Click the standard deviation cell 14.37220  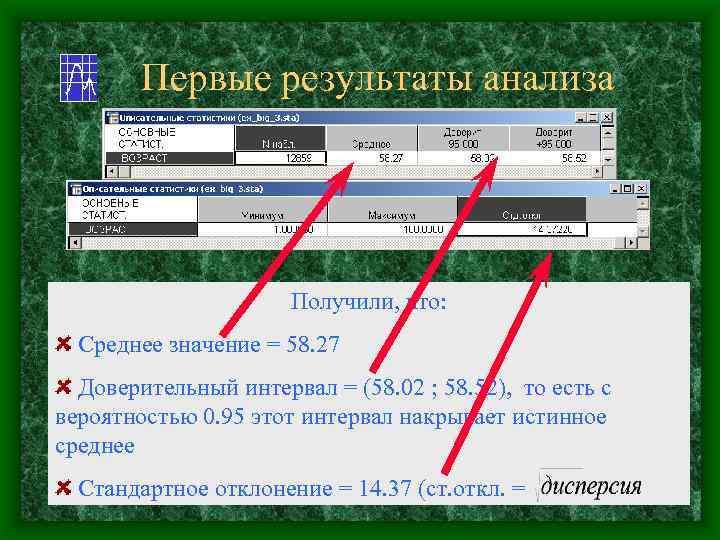(522, 229)
